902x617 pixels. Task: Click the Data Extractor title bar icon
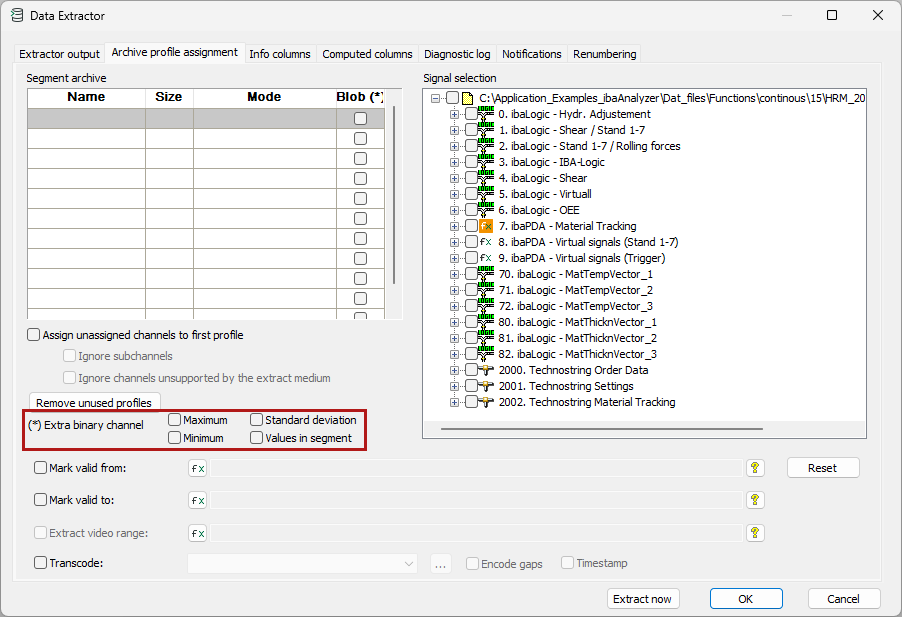pos(17,16)
